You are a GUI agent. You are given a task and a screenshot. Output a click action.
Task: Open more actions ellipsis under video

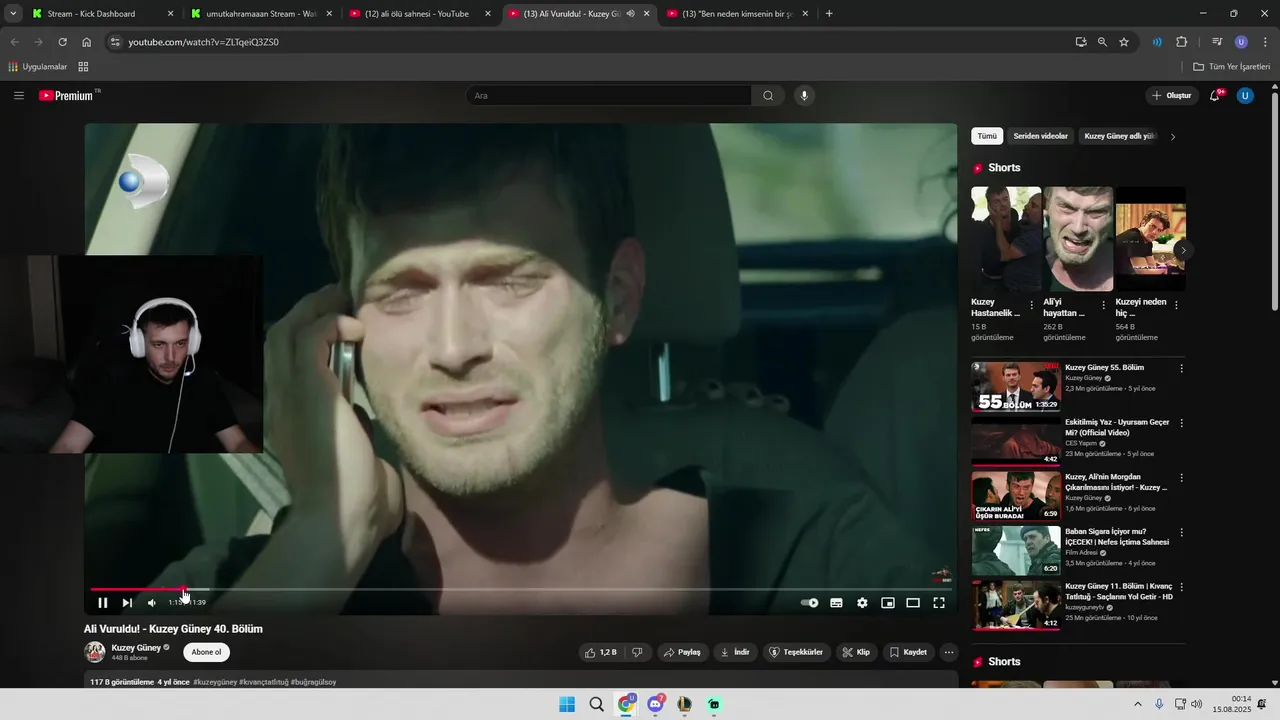949,652
